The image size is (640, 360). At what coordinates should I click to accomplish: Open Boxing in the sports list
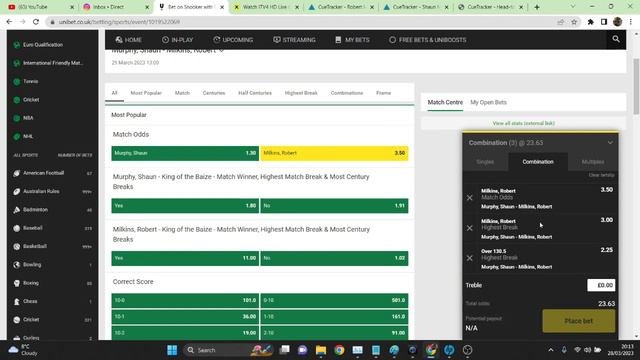click(x=52, y=283)
